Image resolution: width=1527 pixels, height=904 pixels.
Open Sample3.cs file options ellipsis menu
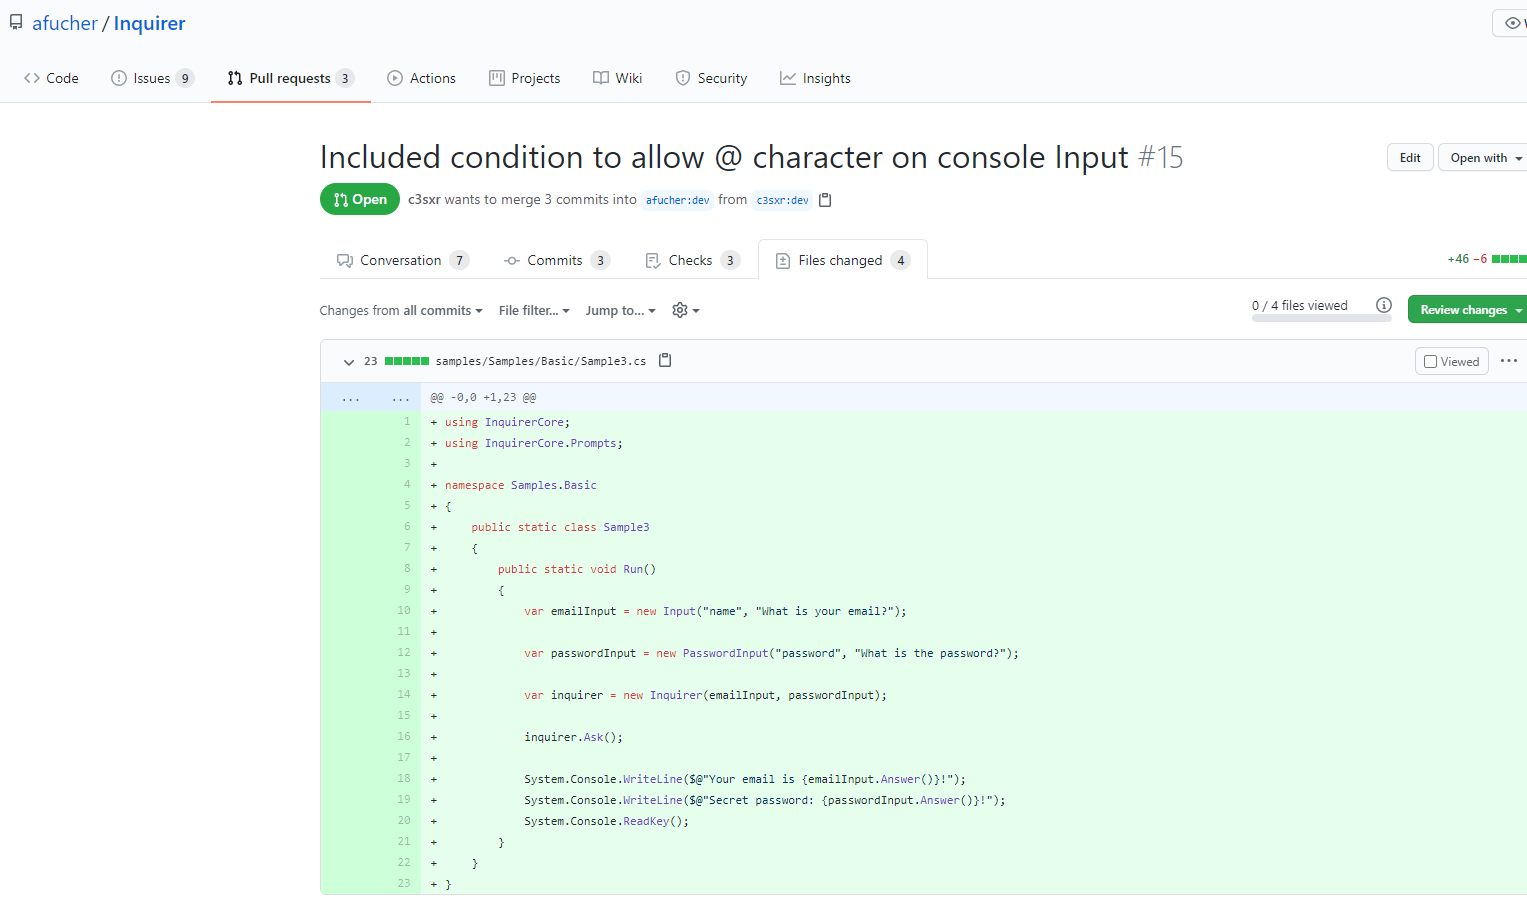pos(1509,361)
